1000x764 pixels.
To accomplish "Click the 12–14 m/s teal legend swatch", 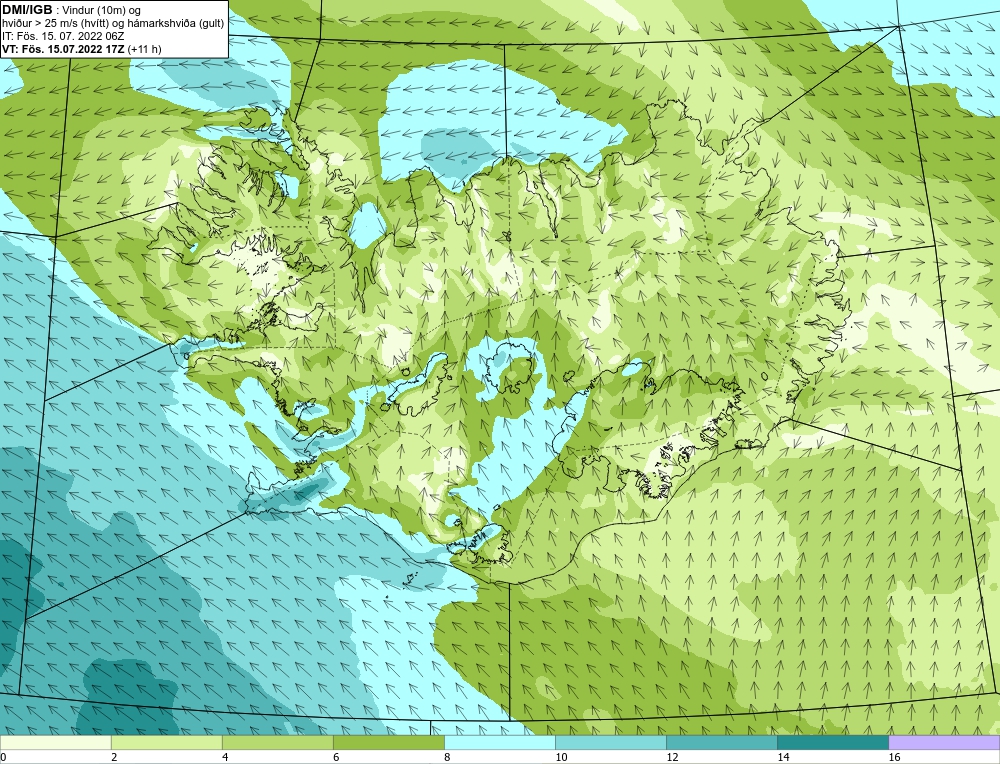I will 721,742.
